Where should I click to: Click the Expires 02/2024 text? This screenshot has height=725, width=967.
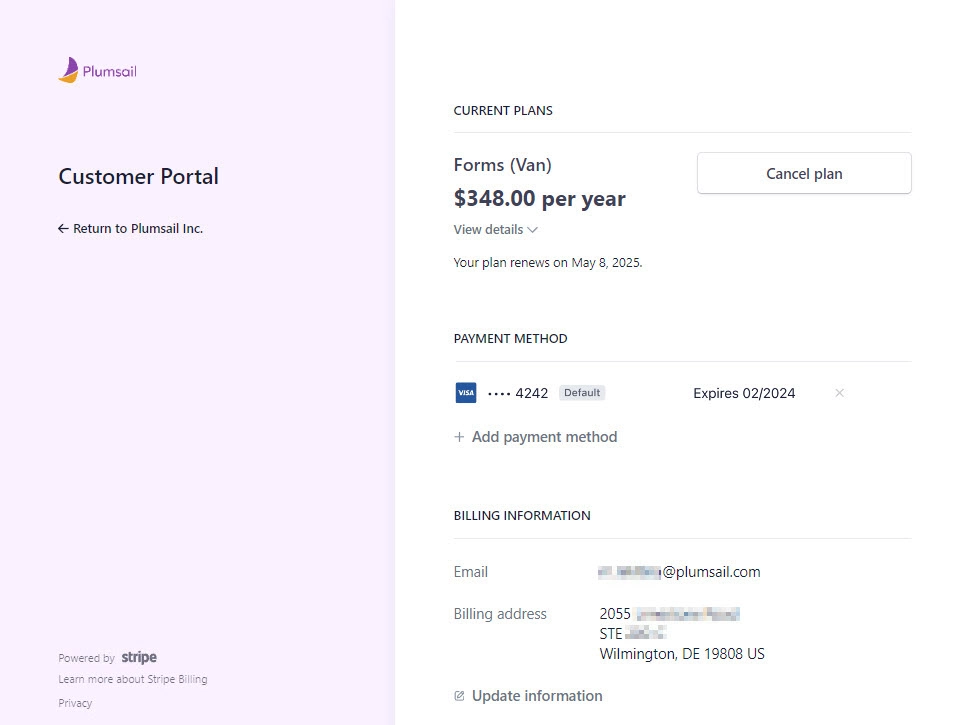click(744, 393)
